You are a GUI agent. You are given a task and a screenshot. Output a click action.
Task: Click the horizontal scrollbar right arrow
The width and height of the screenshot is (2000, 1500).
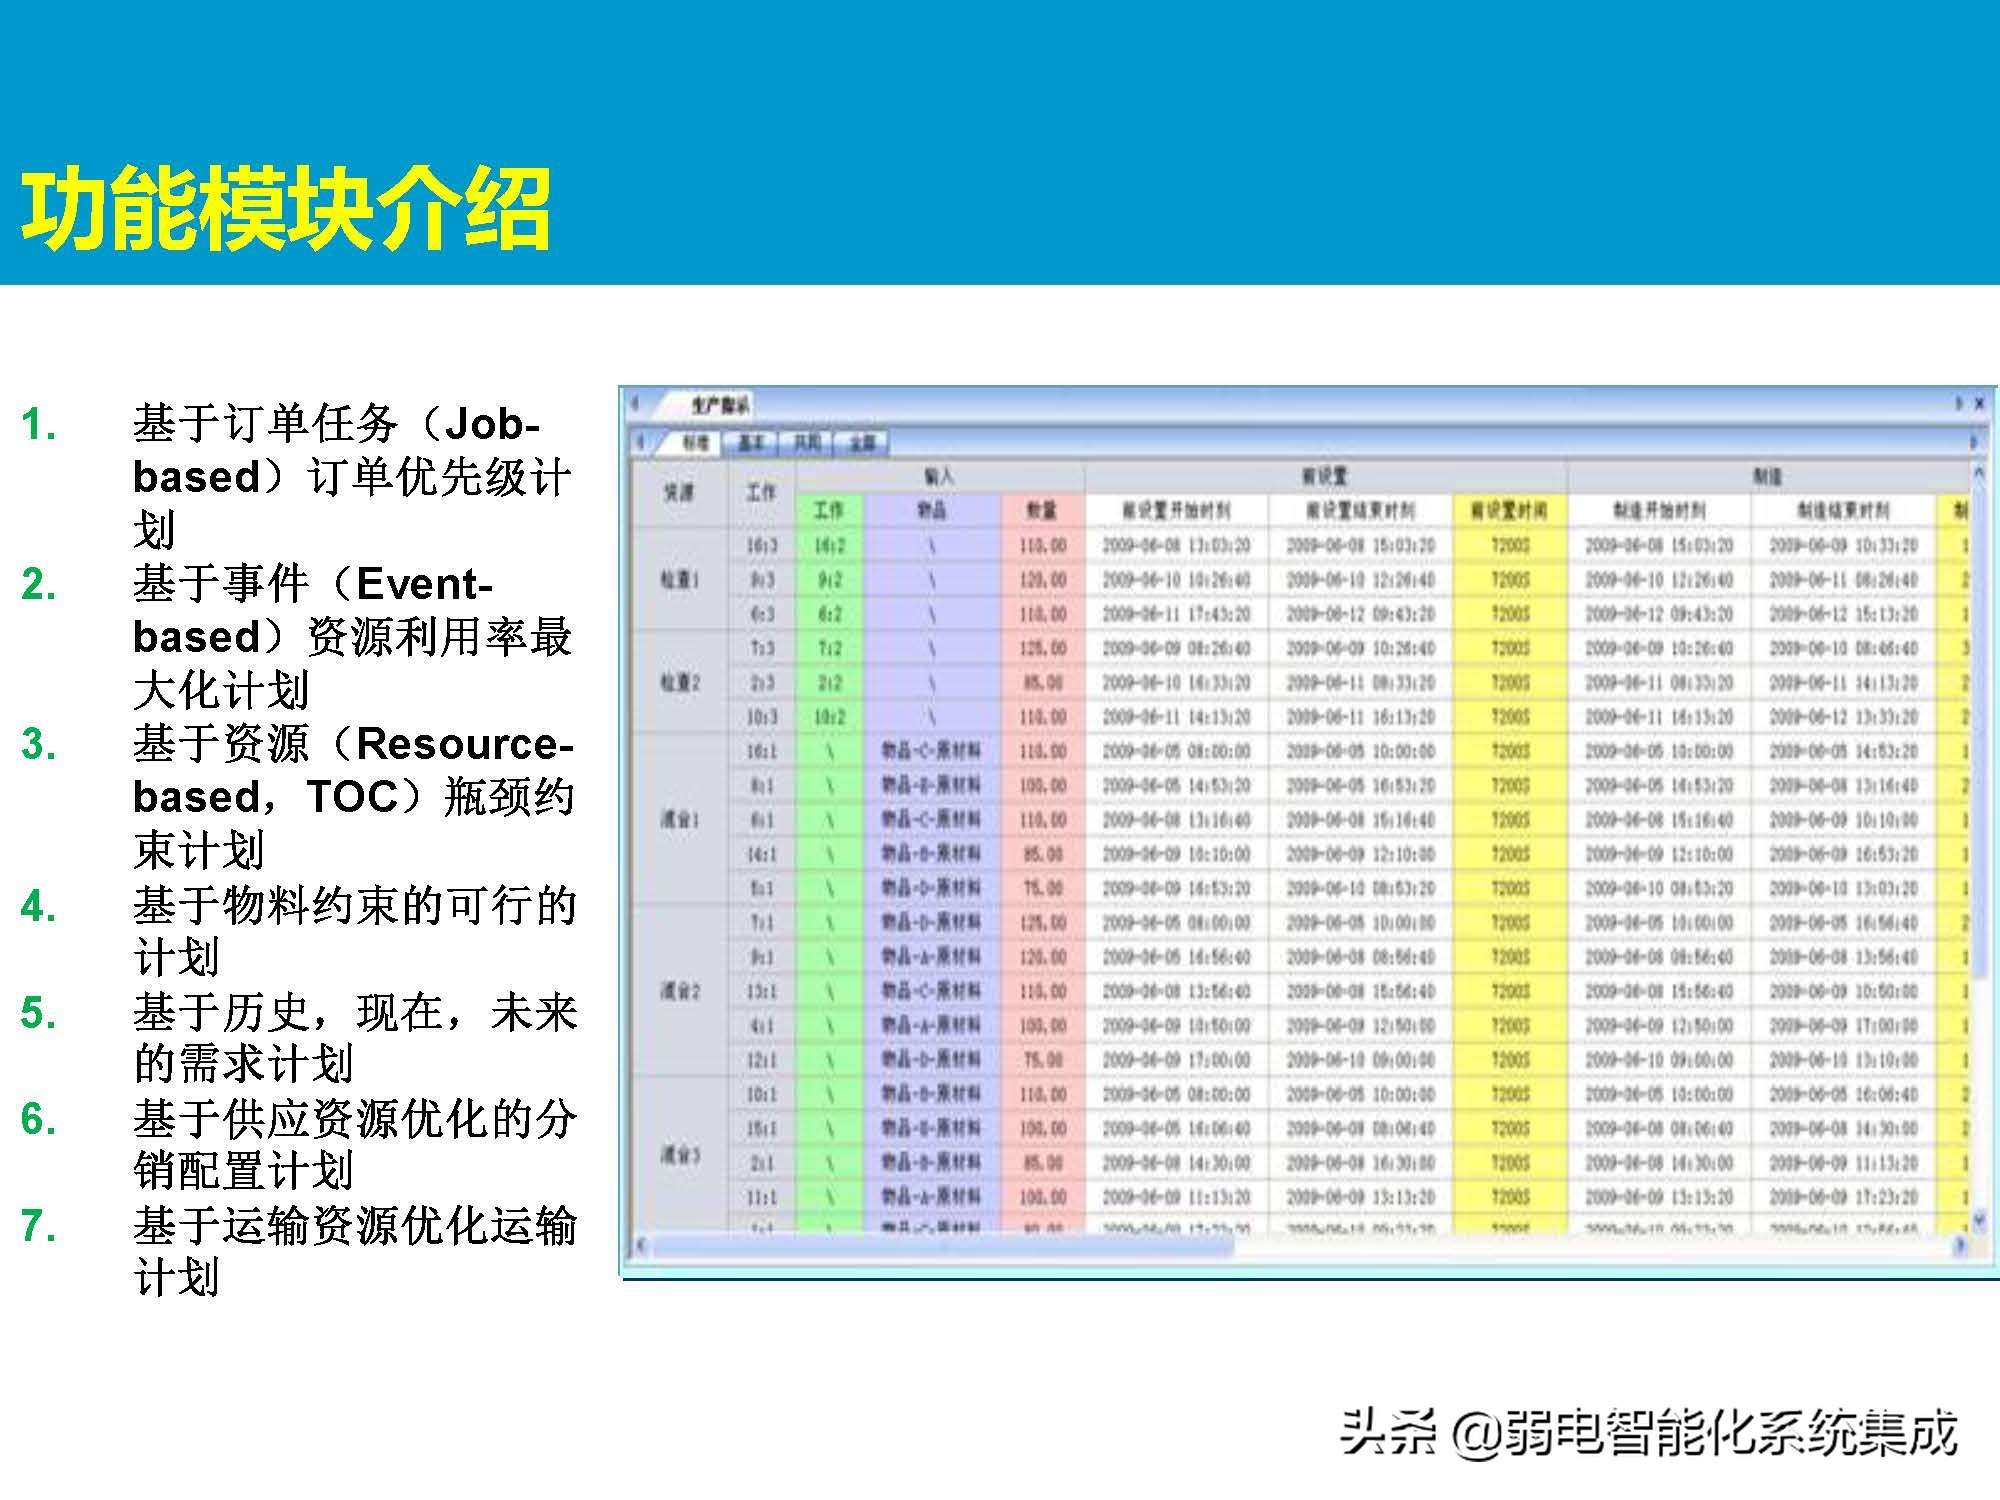[x=1960, y=1245]
